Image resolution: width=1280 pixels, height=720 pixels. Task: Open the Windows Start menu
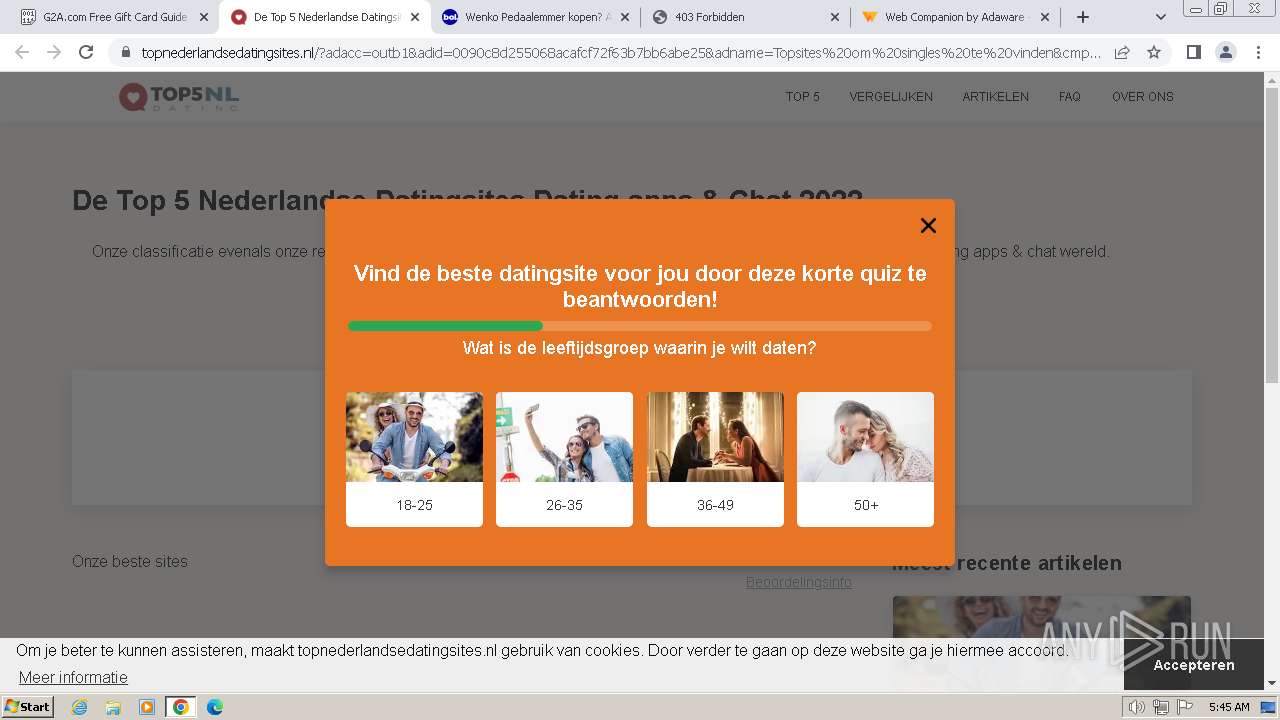tap(28, 707)
